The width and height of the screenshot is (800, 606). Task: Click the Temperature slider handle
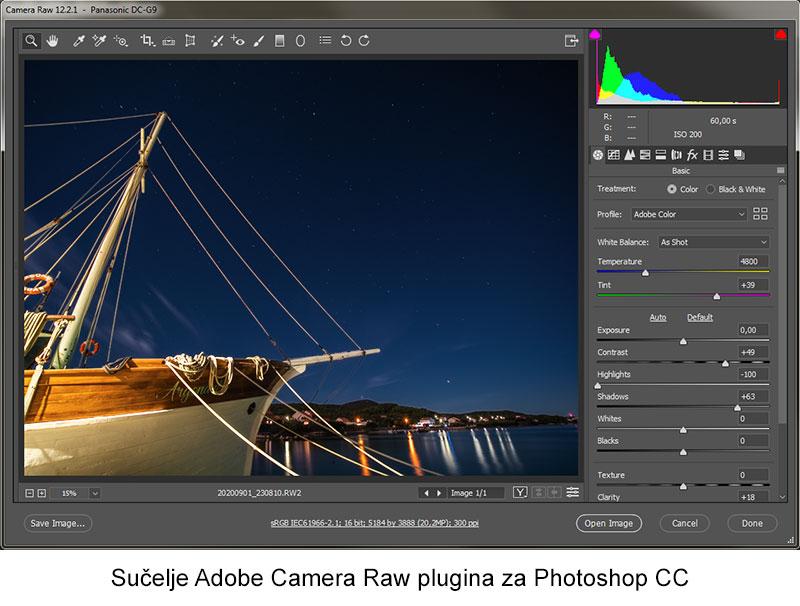(645, 272)
